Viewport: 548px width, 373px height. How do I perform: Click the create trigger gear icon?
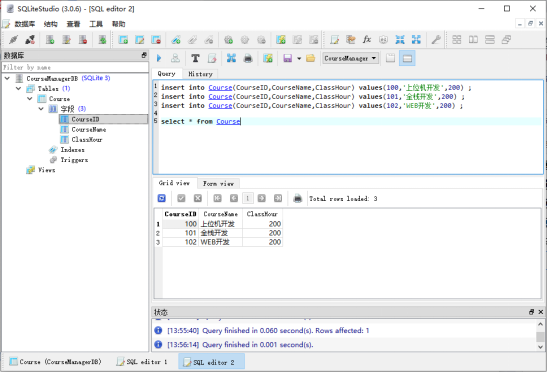click(x=229, y=40)
